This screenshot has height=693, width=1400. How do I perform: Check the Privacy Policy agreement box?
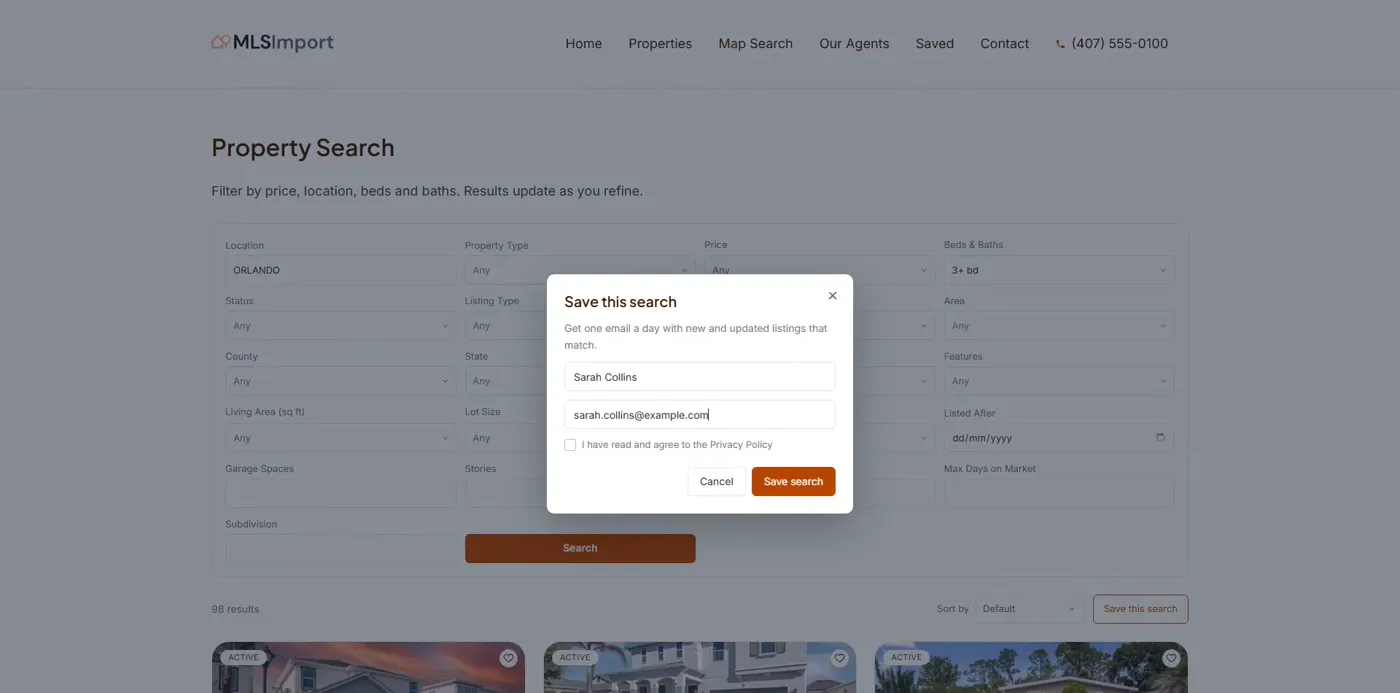570,445
